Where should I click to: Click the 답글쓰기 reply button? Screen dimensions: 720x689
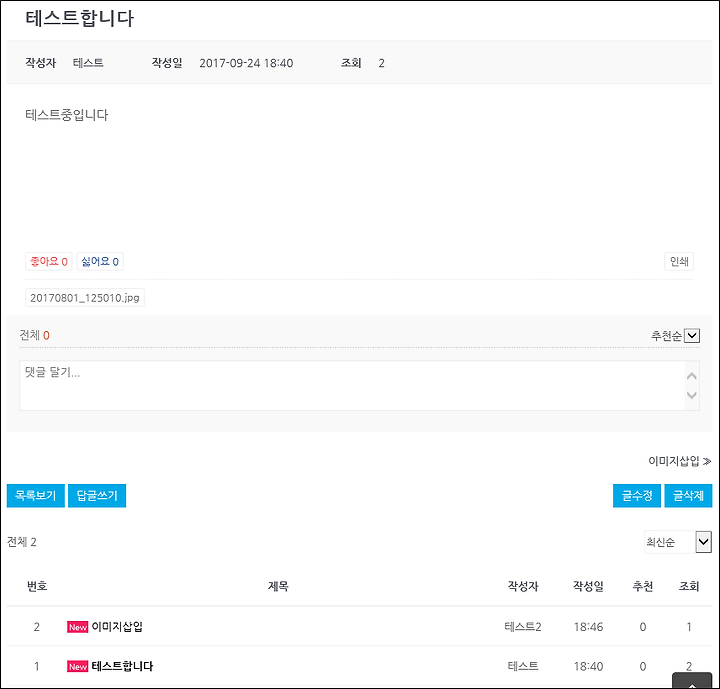click(97, 496)
